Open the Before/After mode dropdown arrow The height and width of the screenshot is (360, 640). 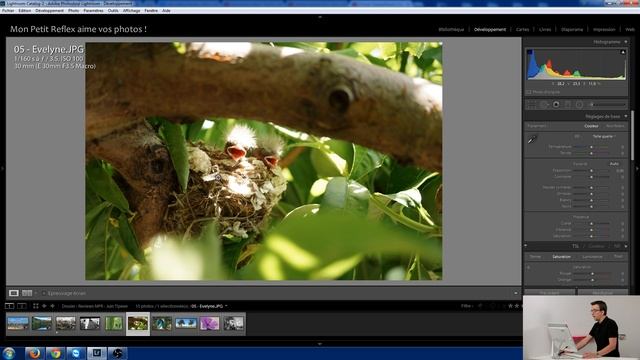[x=36, y=293]
